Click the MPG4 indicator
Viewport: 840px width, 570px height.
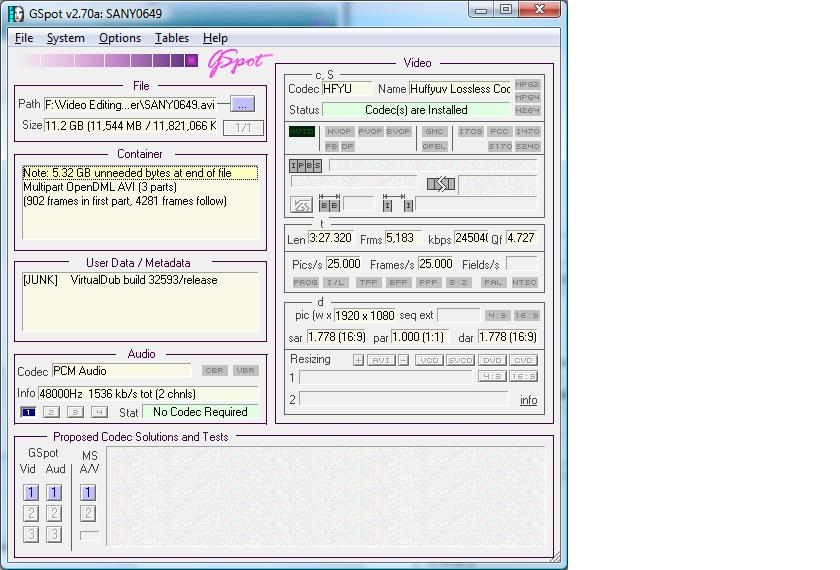(527, 98)
